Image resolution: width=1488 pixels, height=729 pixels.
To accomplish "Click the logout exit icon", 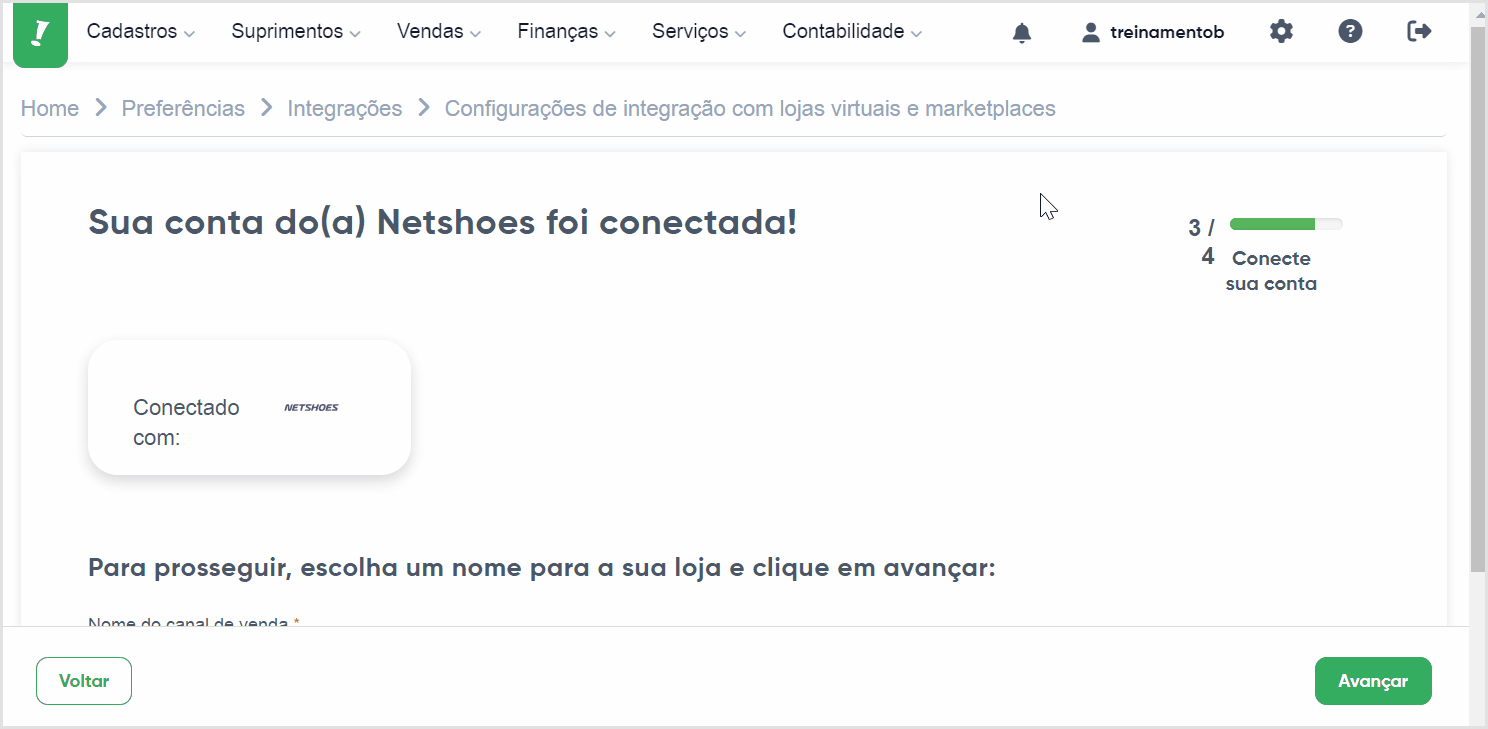I will click(x=1419, y=32).
